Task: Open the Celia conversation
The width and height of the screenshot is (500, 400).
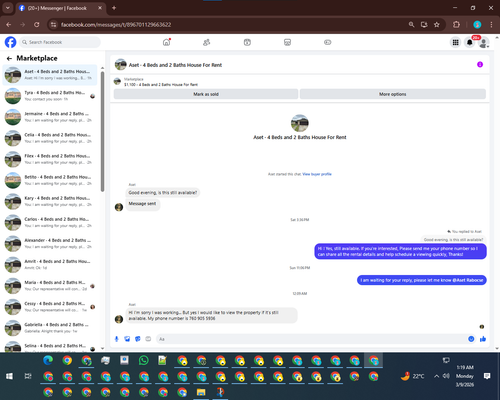Action: pyautogui.click(x=50, y=138)
